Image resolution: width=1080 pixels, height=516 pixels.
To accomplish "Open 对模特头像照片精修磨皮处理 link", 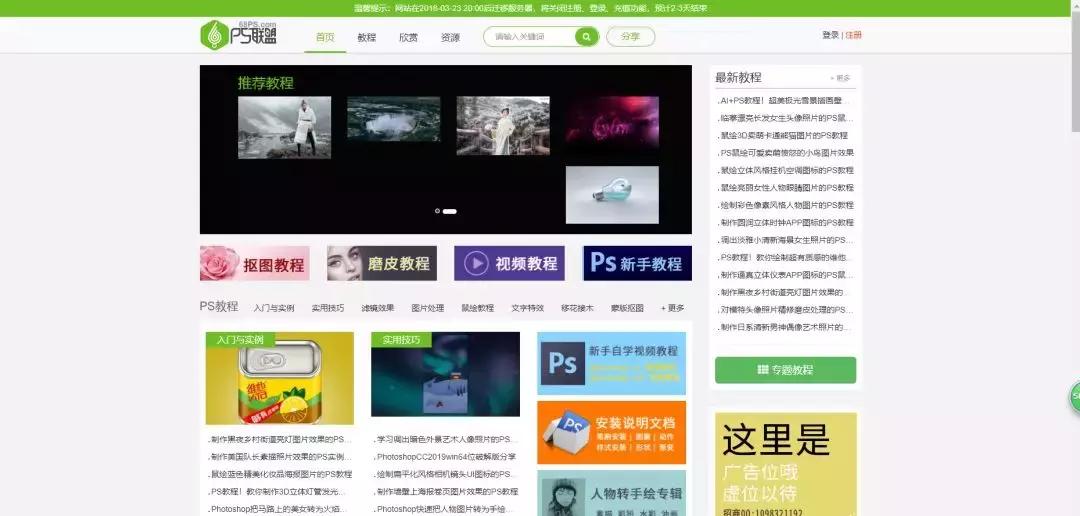I will coord(785,310).
